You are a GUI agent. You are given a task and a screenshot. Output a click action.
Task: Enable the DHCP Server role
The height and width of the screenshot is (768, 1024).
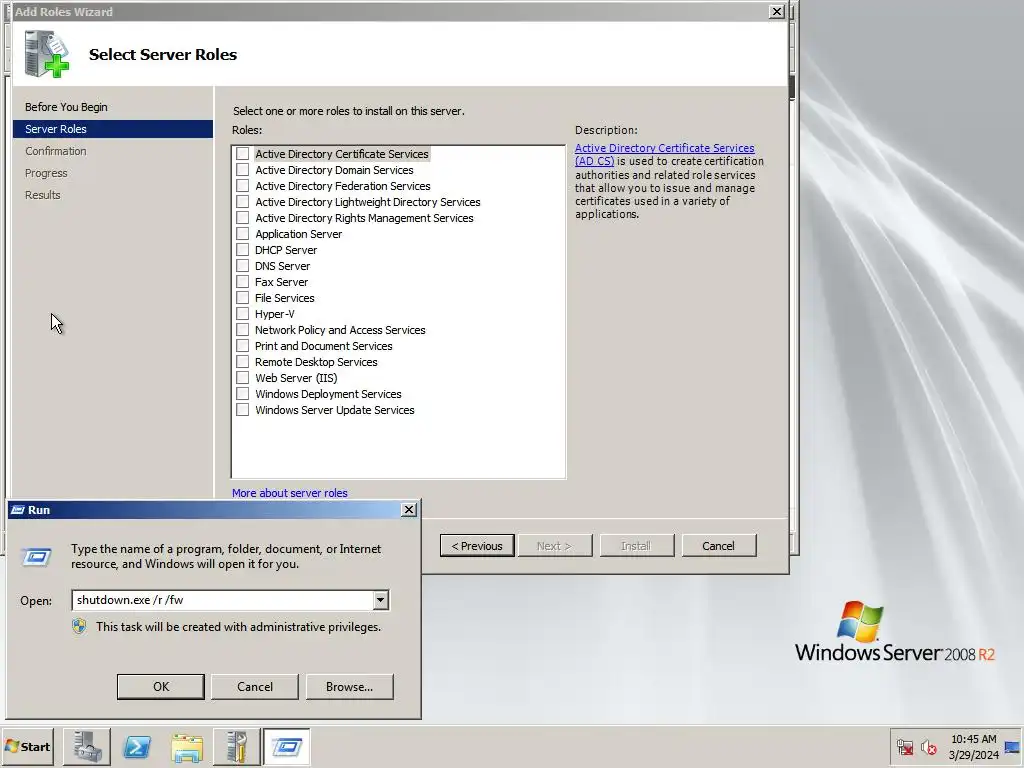tap(242, 249)
